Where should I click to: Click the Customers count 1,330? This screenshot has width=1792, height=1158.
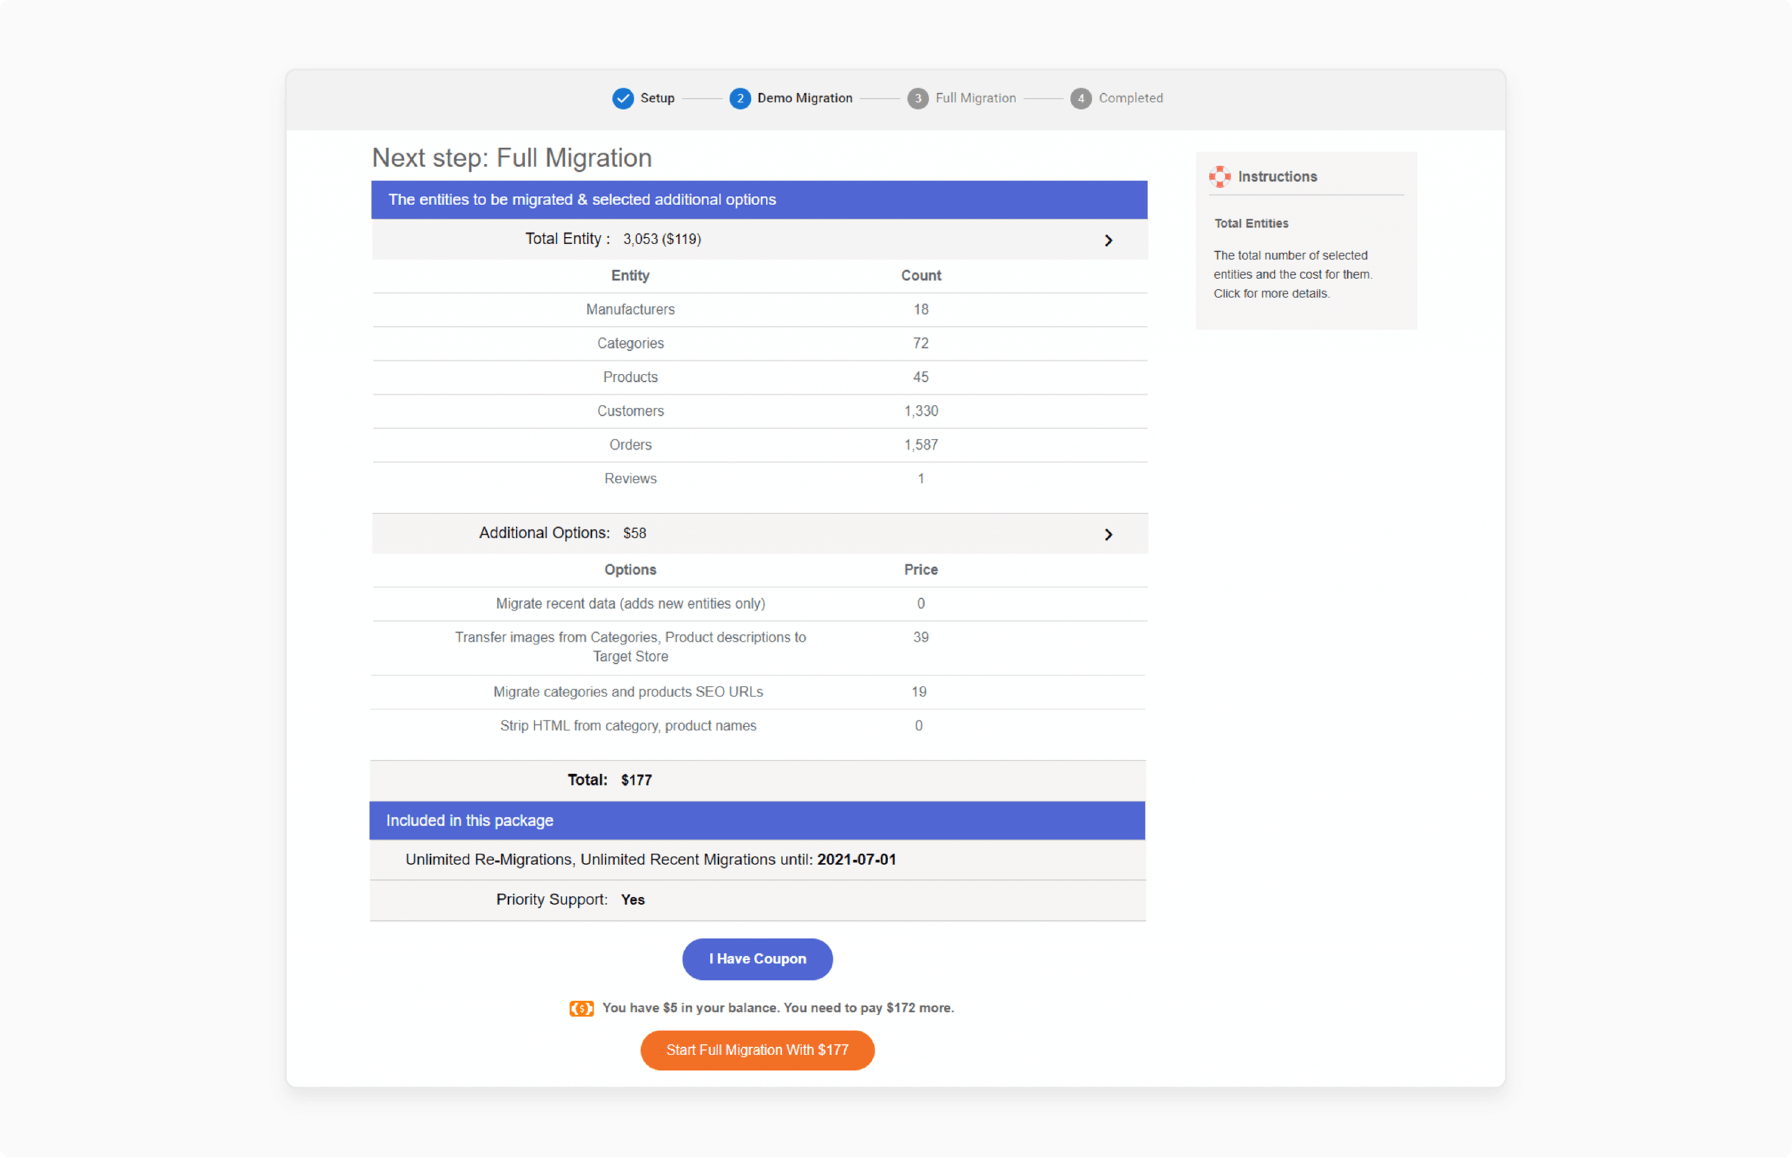click(921, 412)
